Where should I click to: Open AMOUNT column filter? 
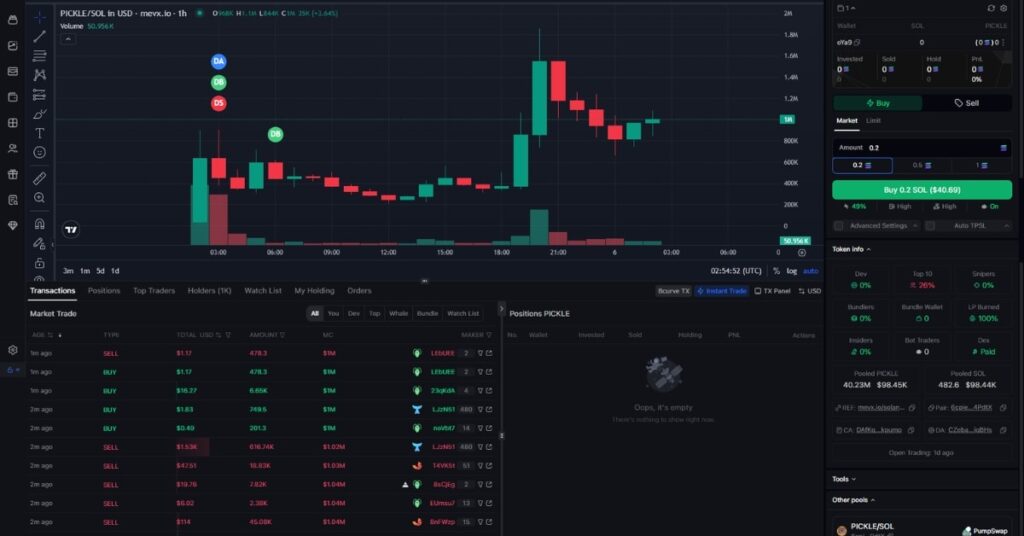click(282, 335)
